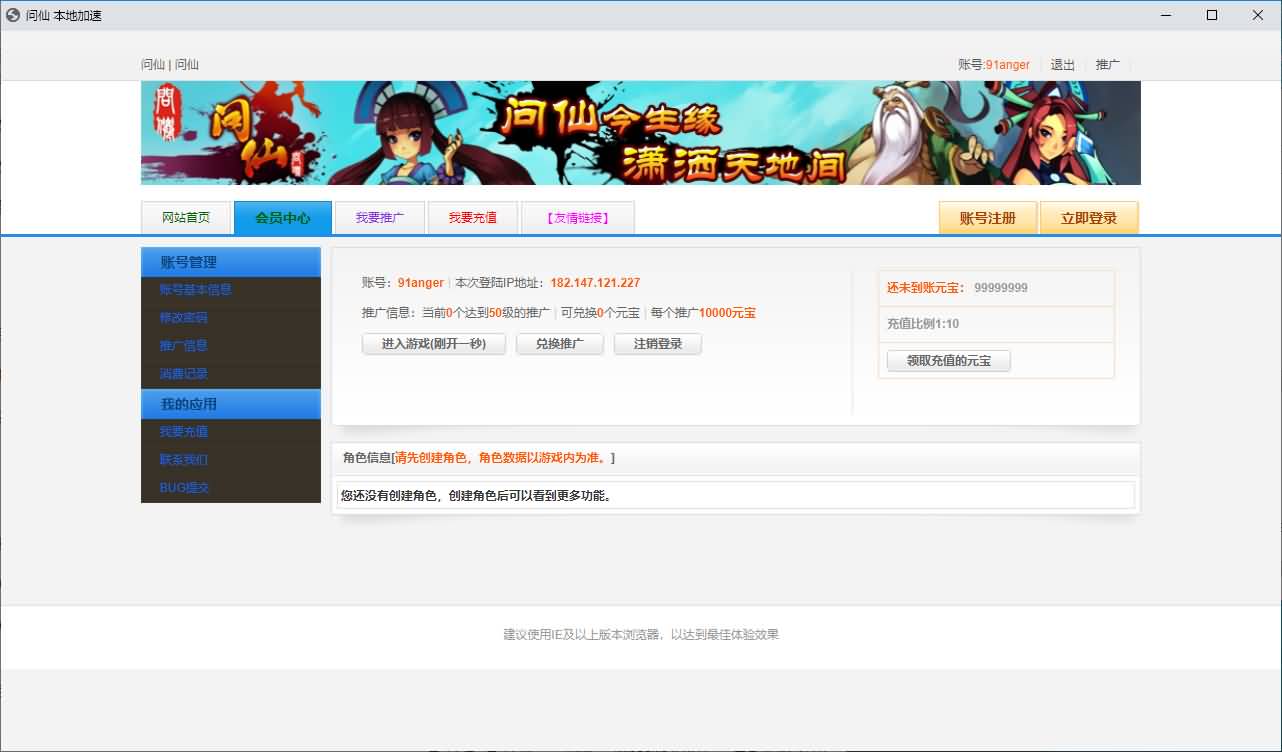Screen dimensions: 1282x752
Task: Click the 注销登录 button
Action: pos(658,344)
